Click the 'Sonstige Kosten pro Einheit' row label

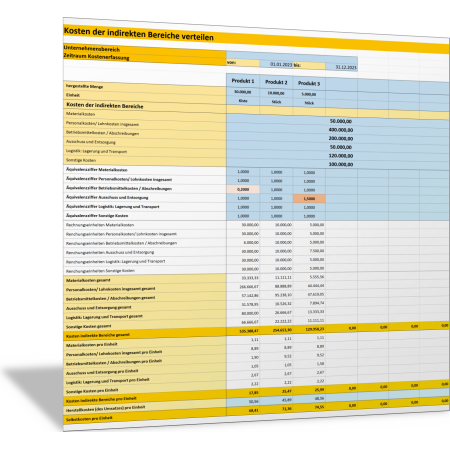92,391
